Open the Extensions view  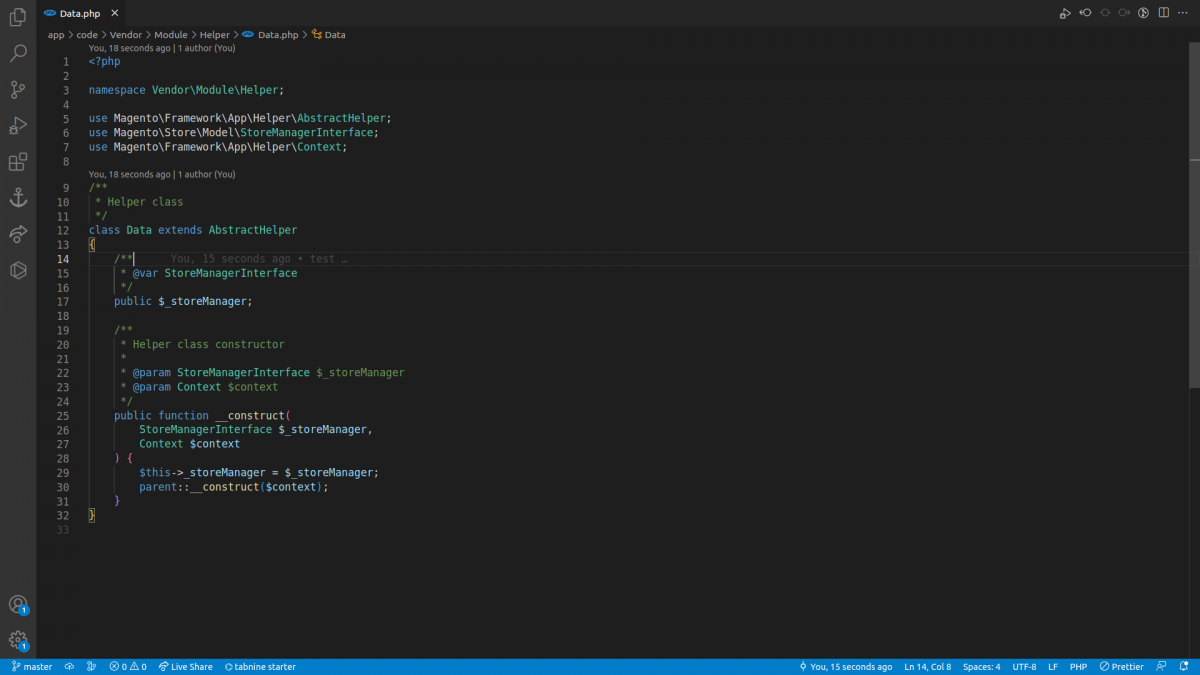coord(17,161)
